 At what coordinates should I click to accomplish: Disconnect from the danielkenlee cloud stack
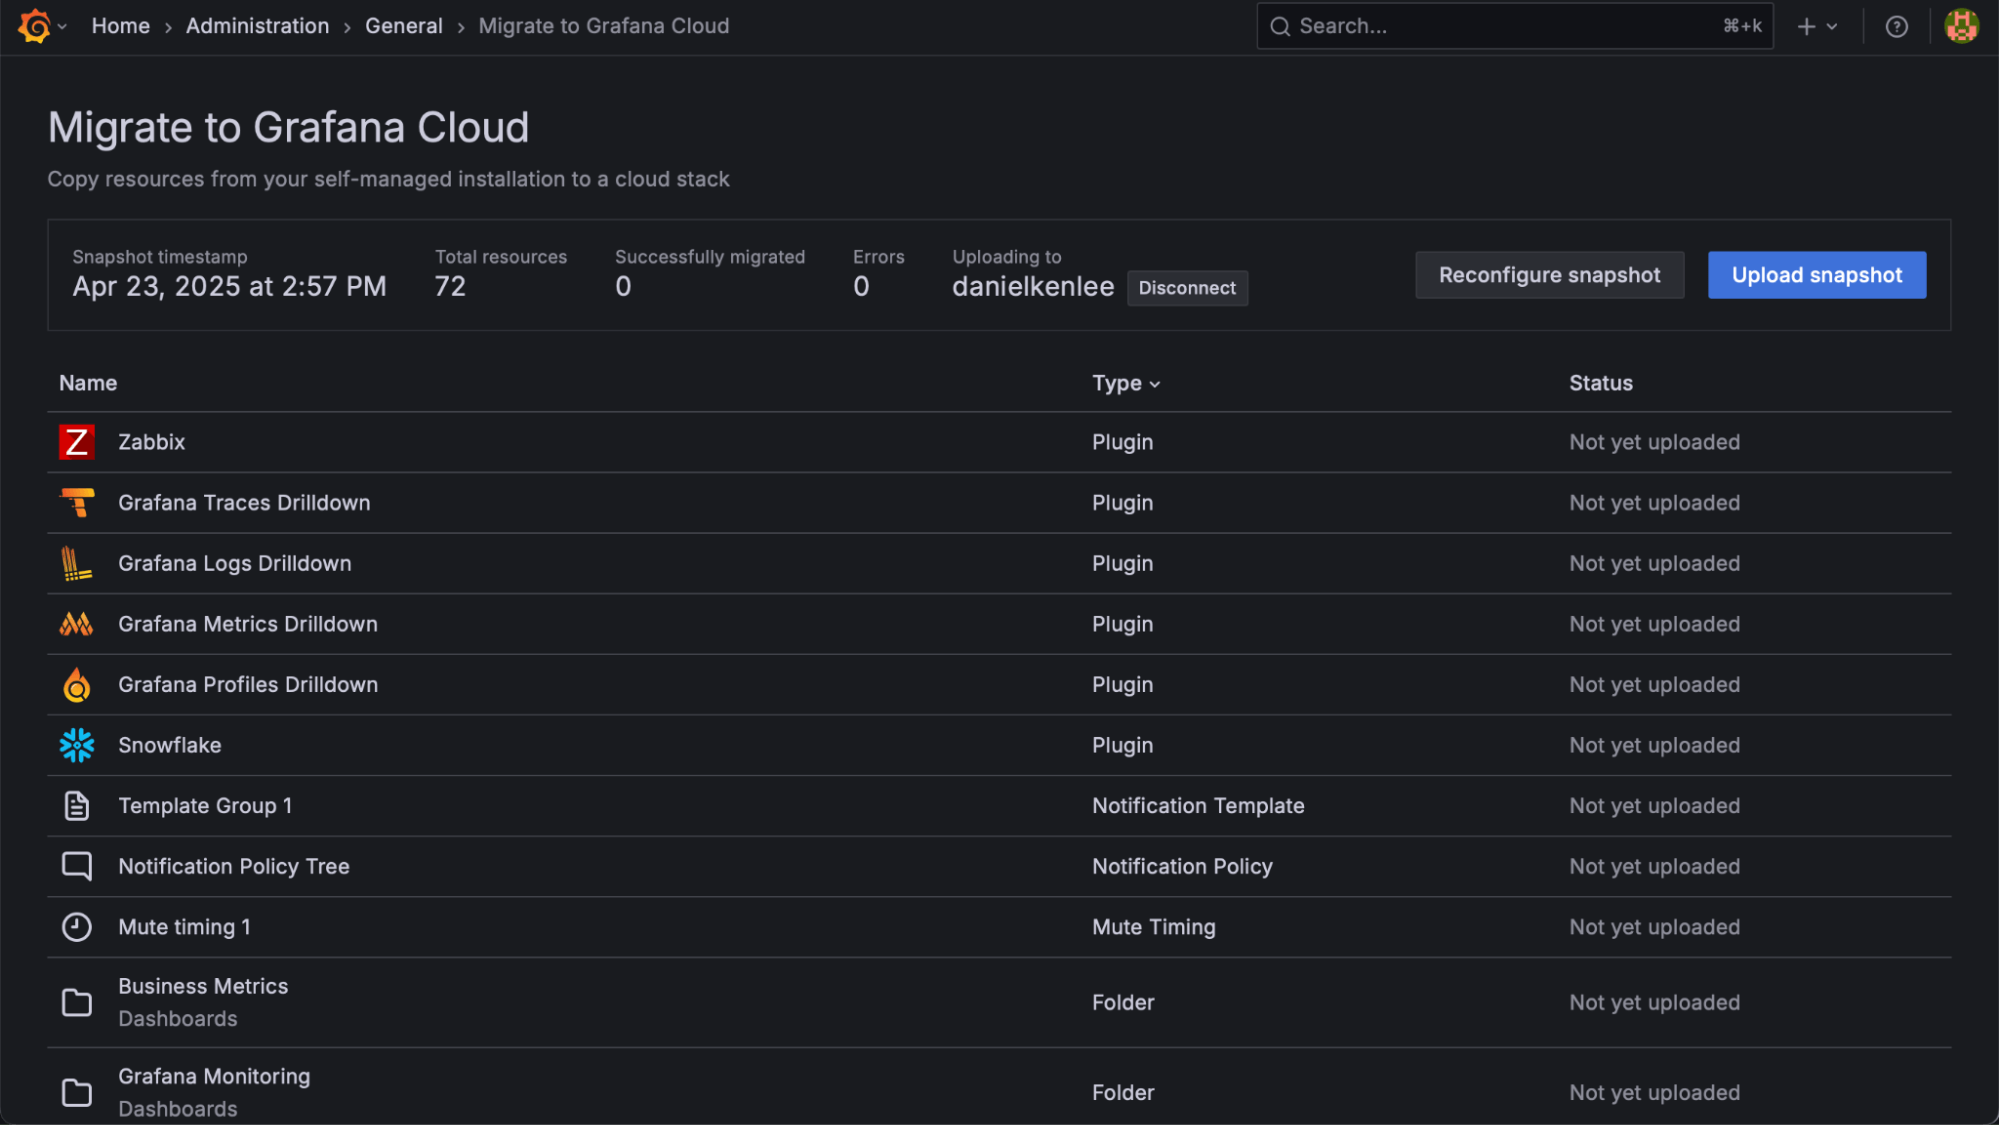tap(1187, 288)
